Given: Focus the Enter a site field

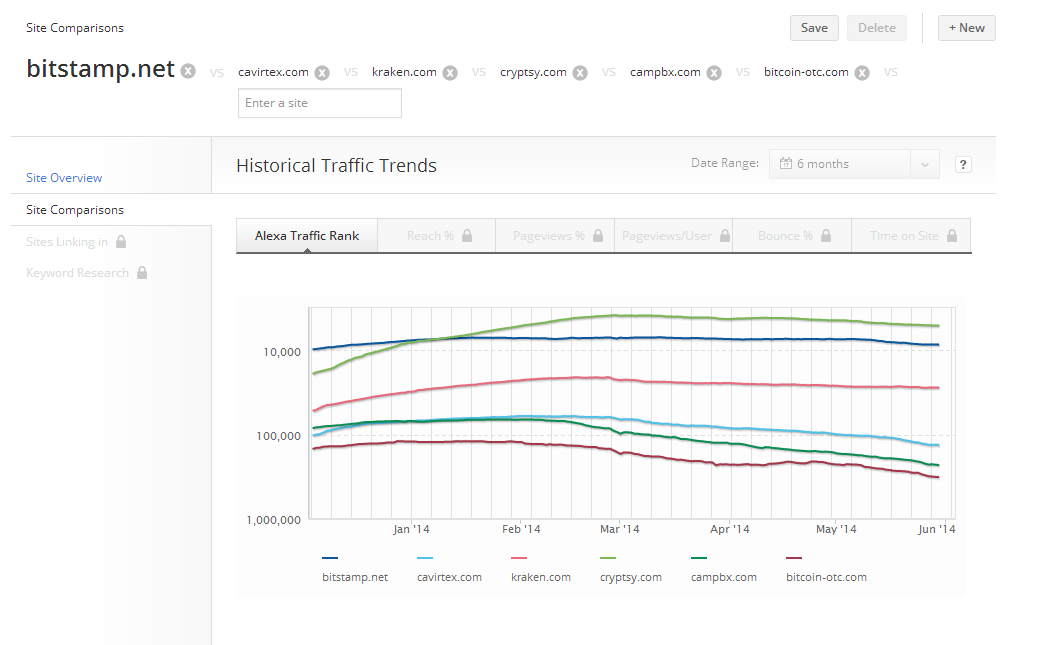Looking at the screenshot, I should pos(319,103).
